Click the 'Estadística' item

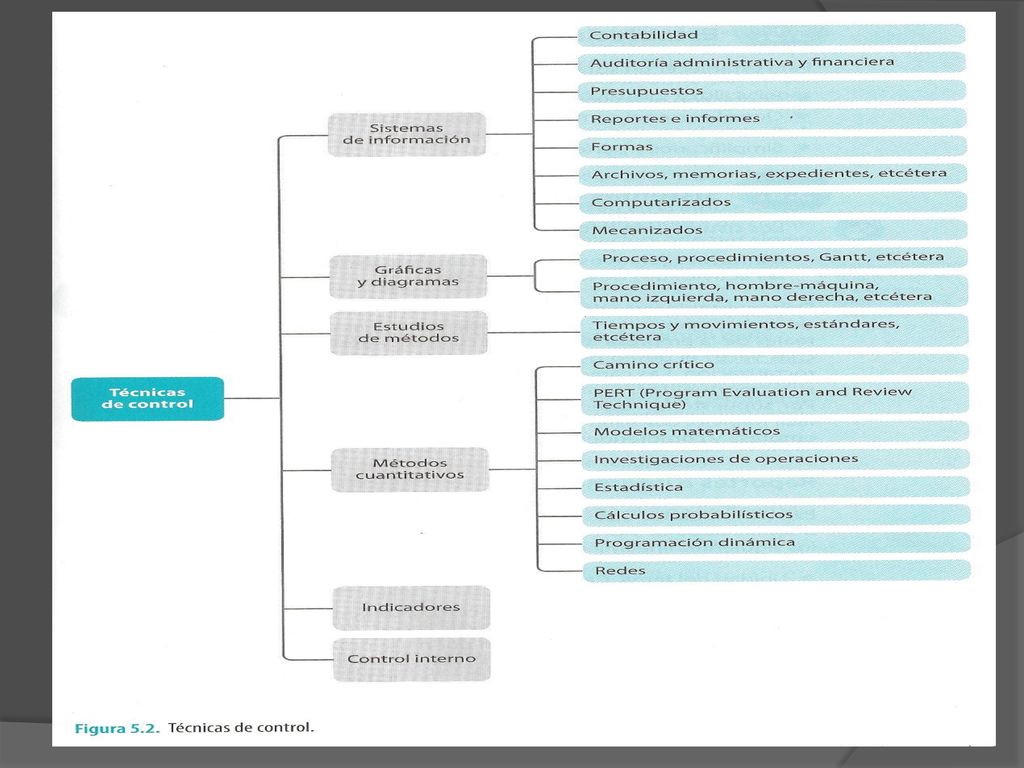pos(776,487)
